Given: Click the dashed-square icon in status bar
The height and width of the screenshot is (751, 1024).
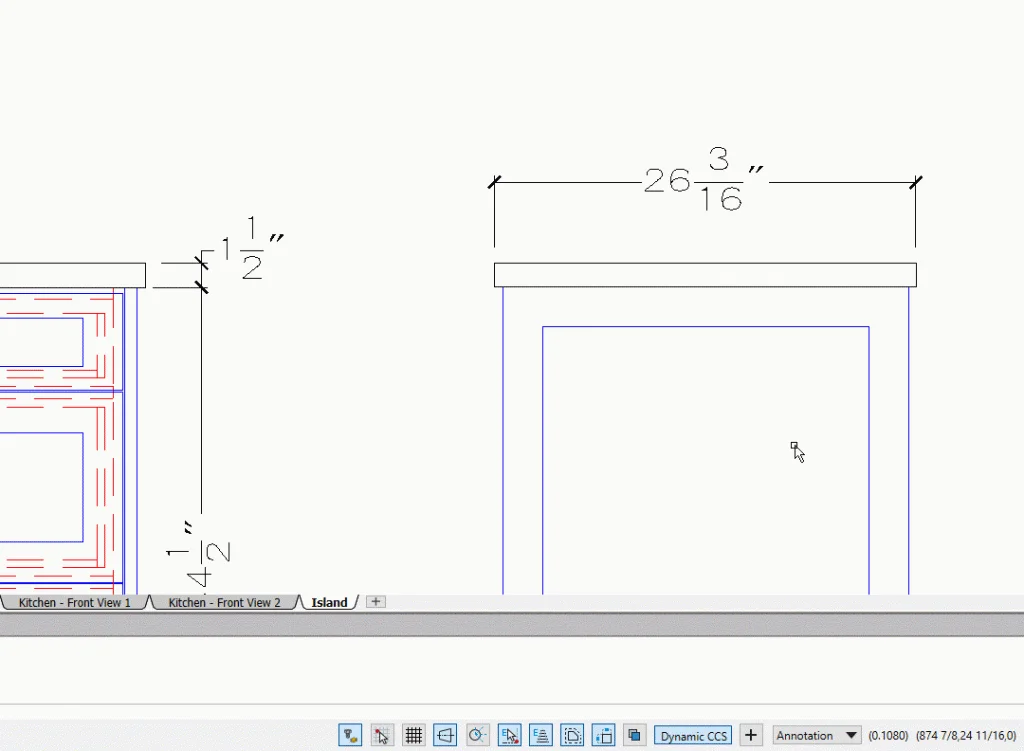Looking at the screenshot, I should [572, 736].
